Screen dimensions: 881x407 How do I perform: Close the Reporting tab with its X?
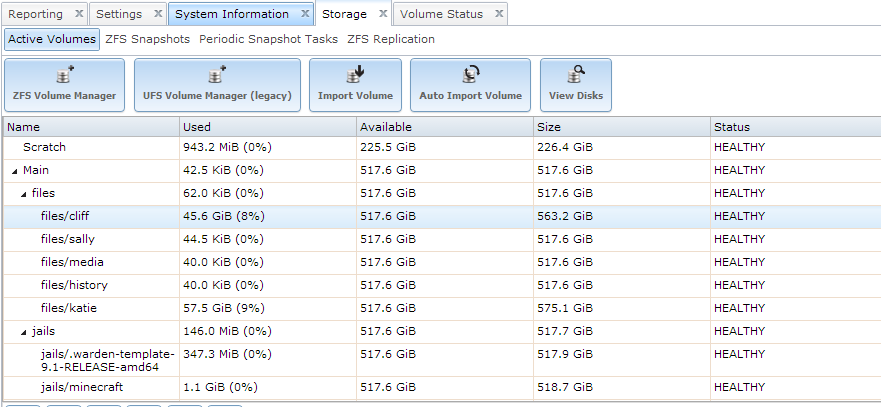pyautogui.click(x=79, y=15)
